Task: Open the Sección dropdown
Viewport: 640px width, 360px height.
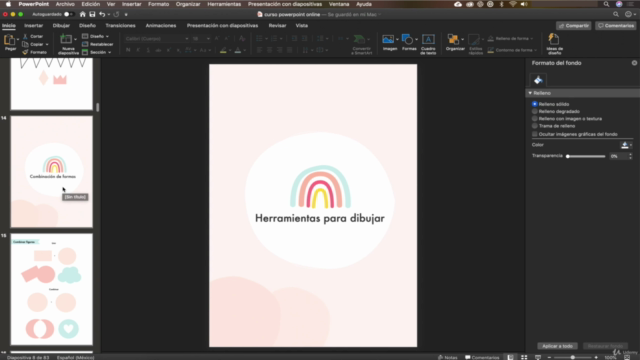Action: [x=97, y=52]
